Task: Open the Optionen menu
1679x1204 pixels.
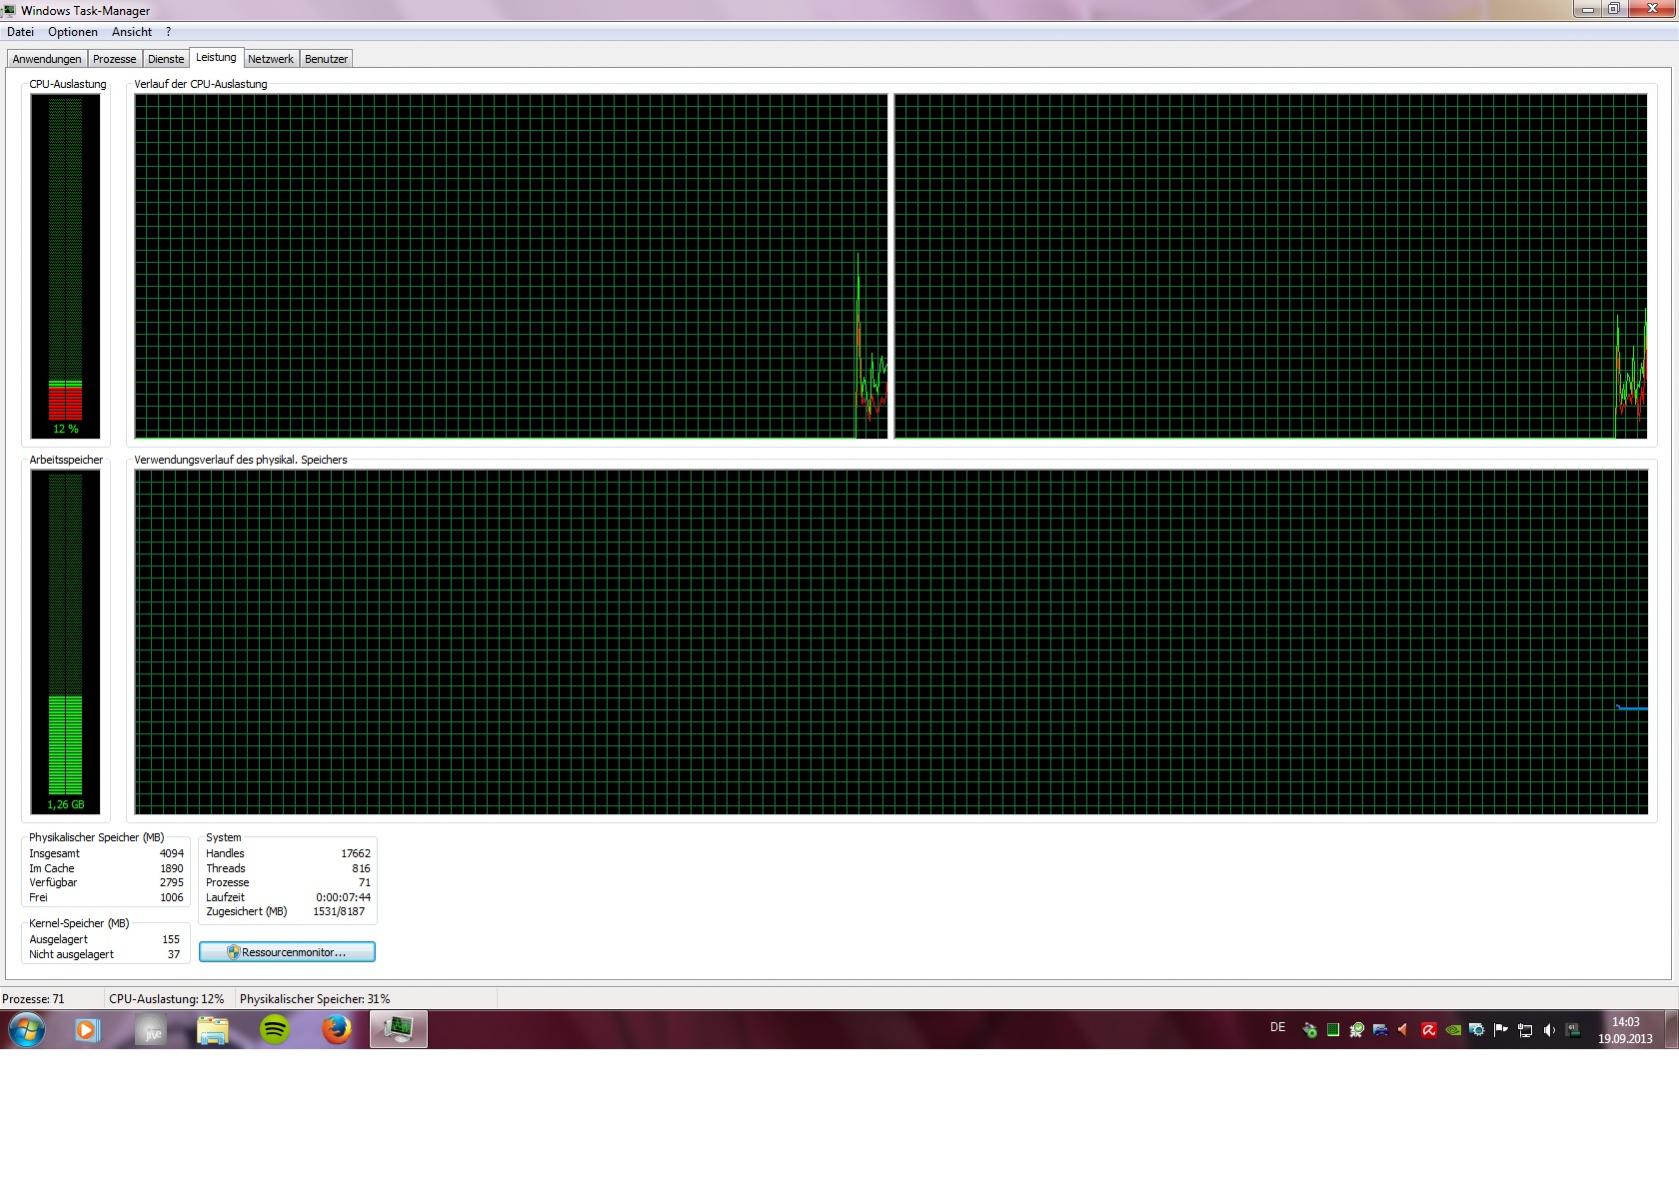Action: (x=73, y=32)
